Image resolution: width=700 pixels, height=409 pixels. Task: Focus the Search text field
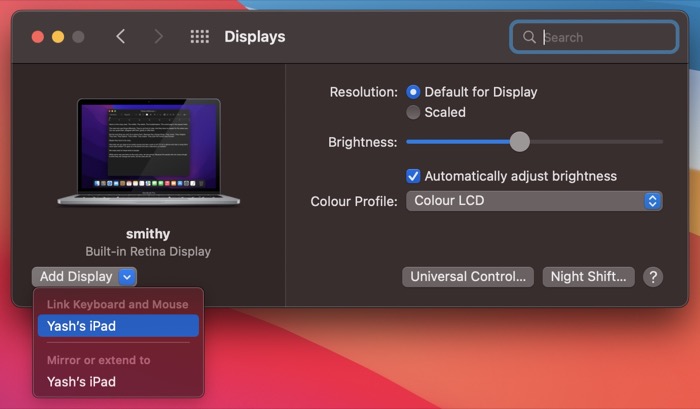[x=605, y=38]
